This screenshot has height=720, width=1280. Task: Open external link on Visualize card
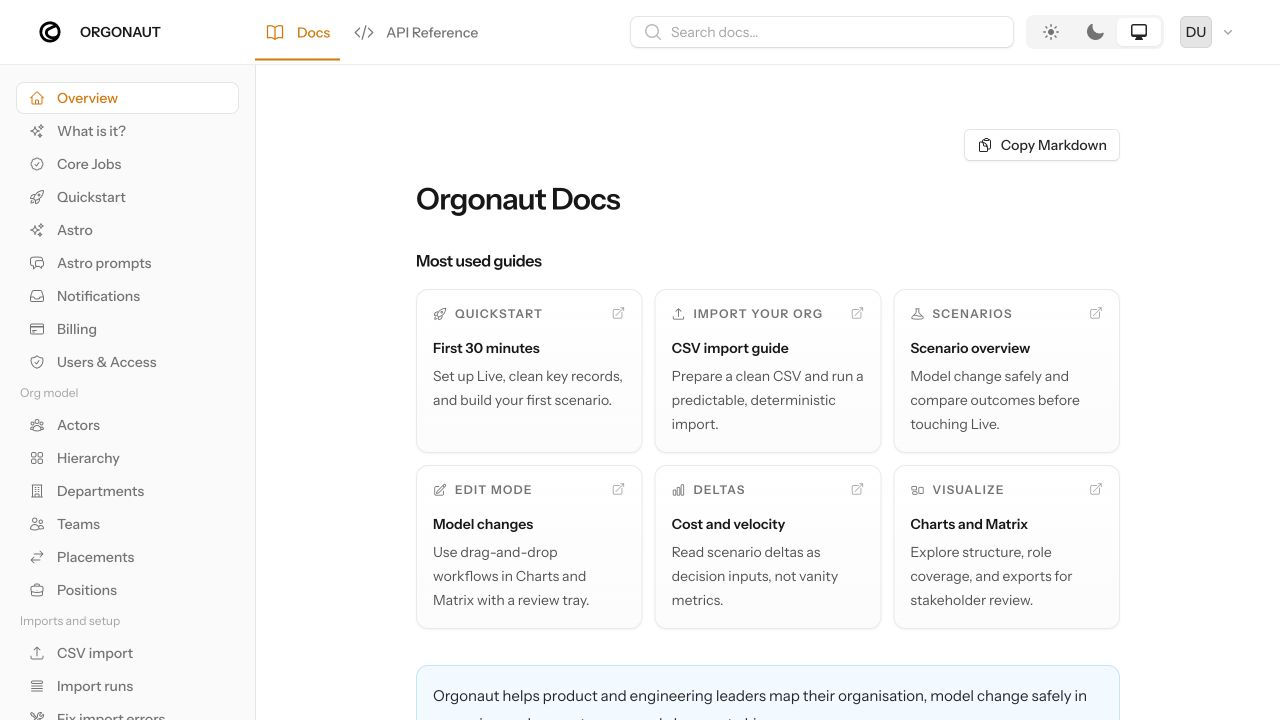coord(1096,489)
